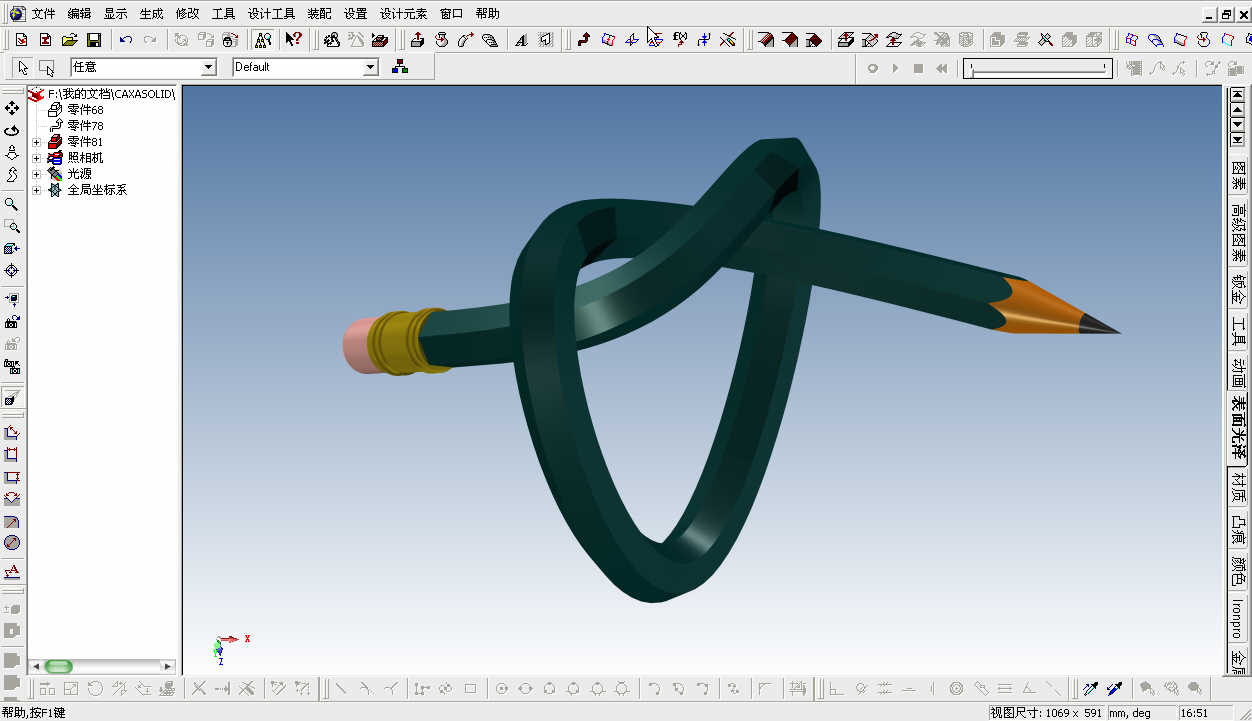
Task: Select the arrow selection tool
Action: pos(23,67)
